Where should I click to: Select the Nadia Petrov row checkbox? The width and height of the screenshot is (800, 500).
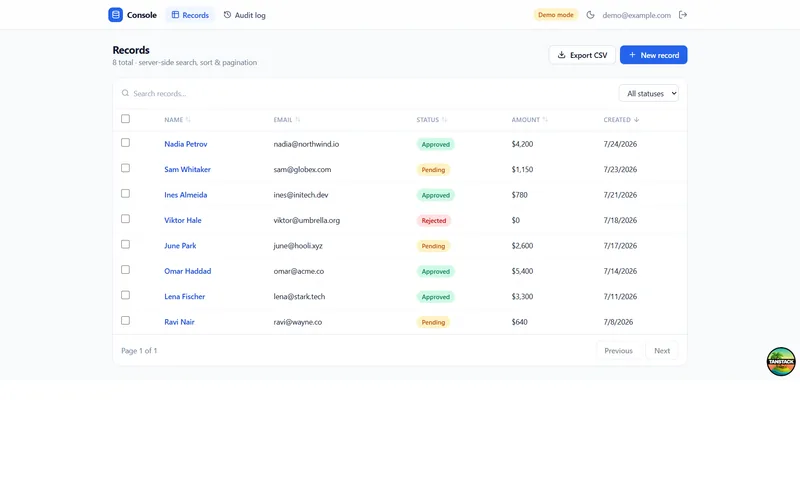(x=126, y=143)
